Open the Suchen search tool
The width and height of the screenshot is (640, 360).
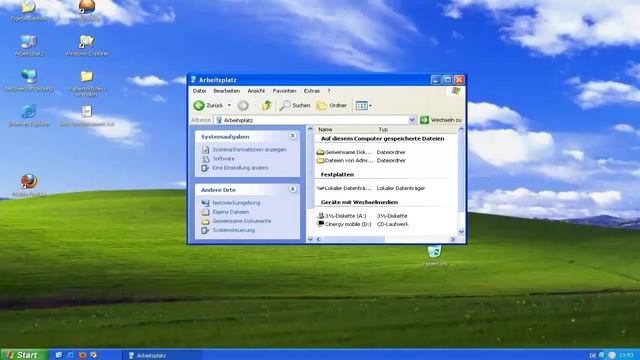click(295, 105)
